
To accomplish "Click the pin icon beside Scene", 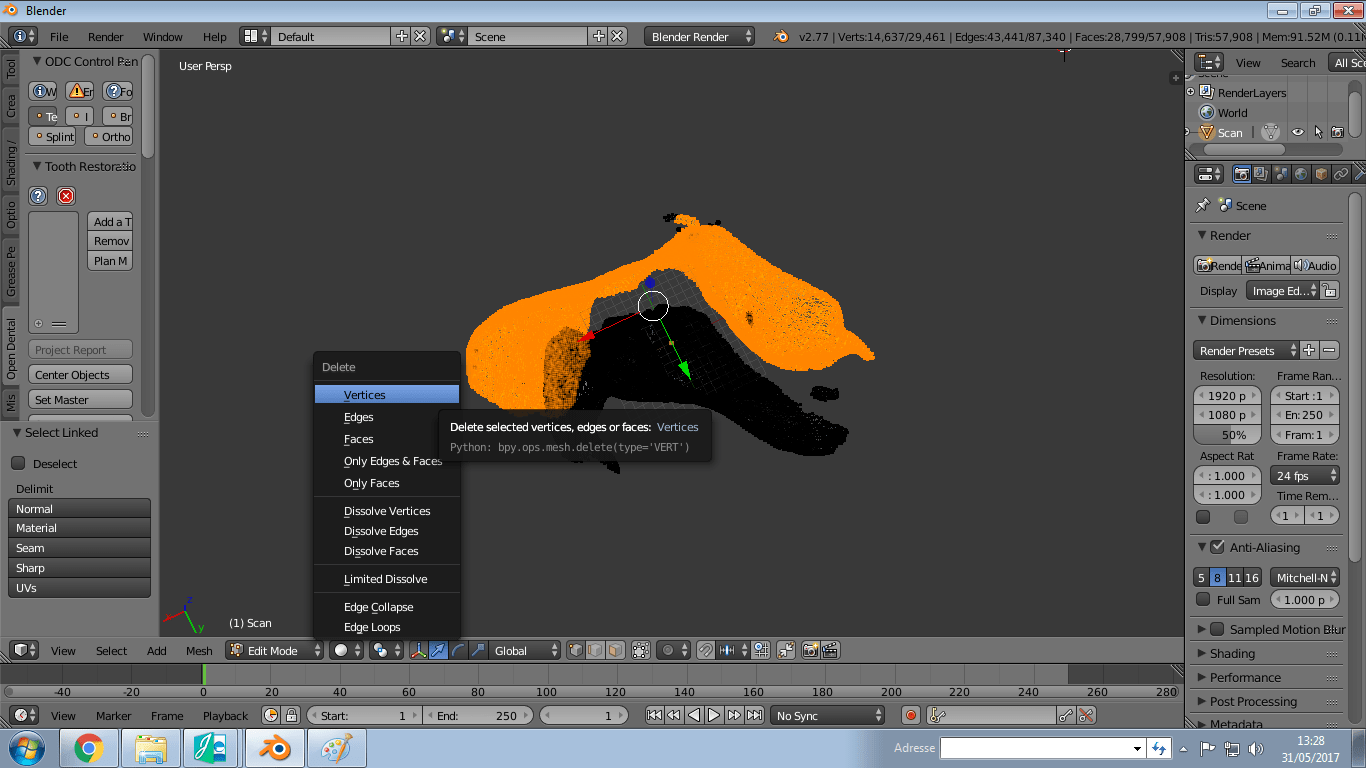I will pyautogui.click(x=1202, y=205).
